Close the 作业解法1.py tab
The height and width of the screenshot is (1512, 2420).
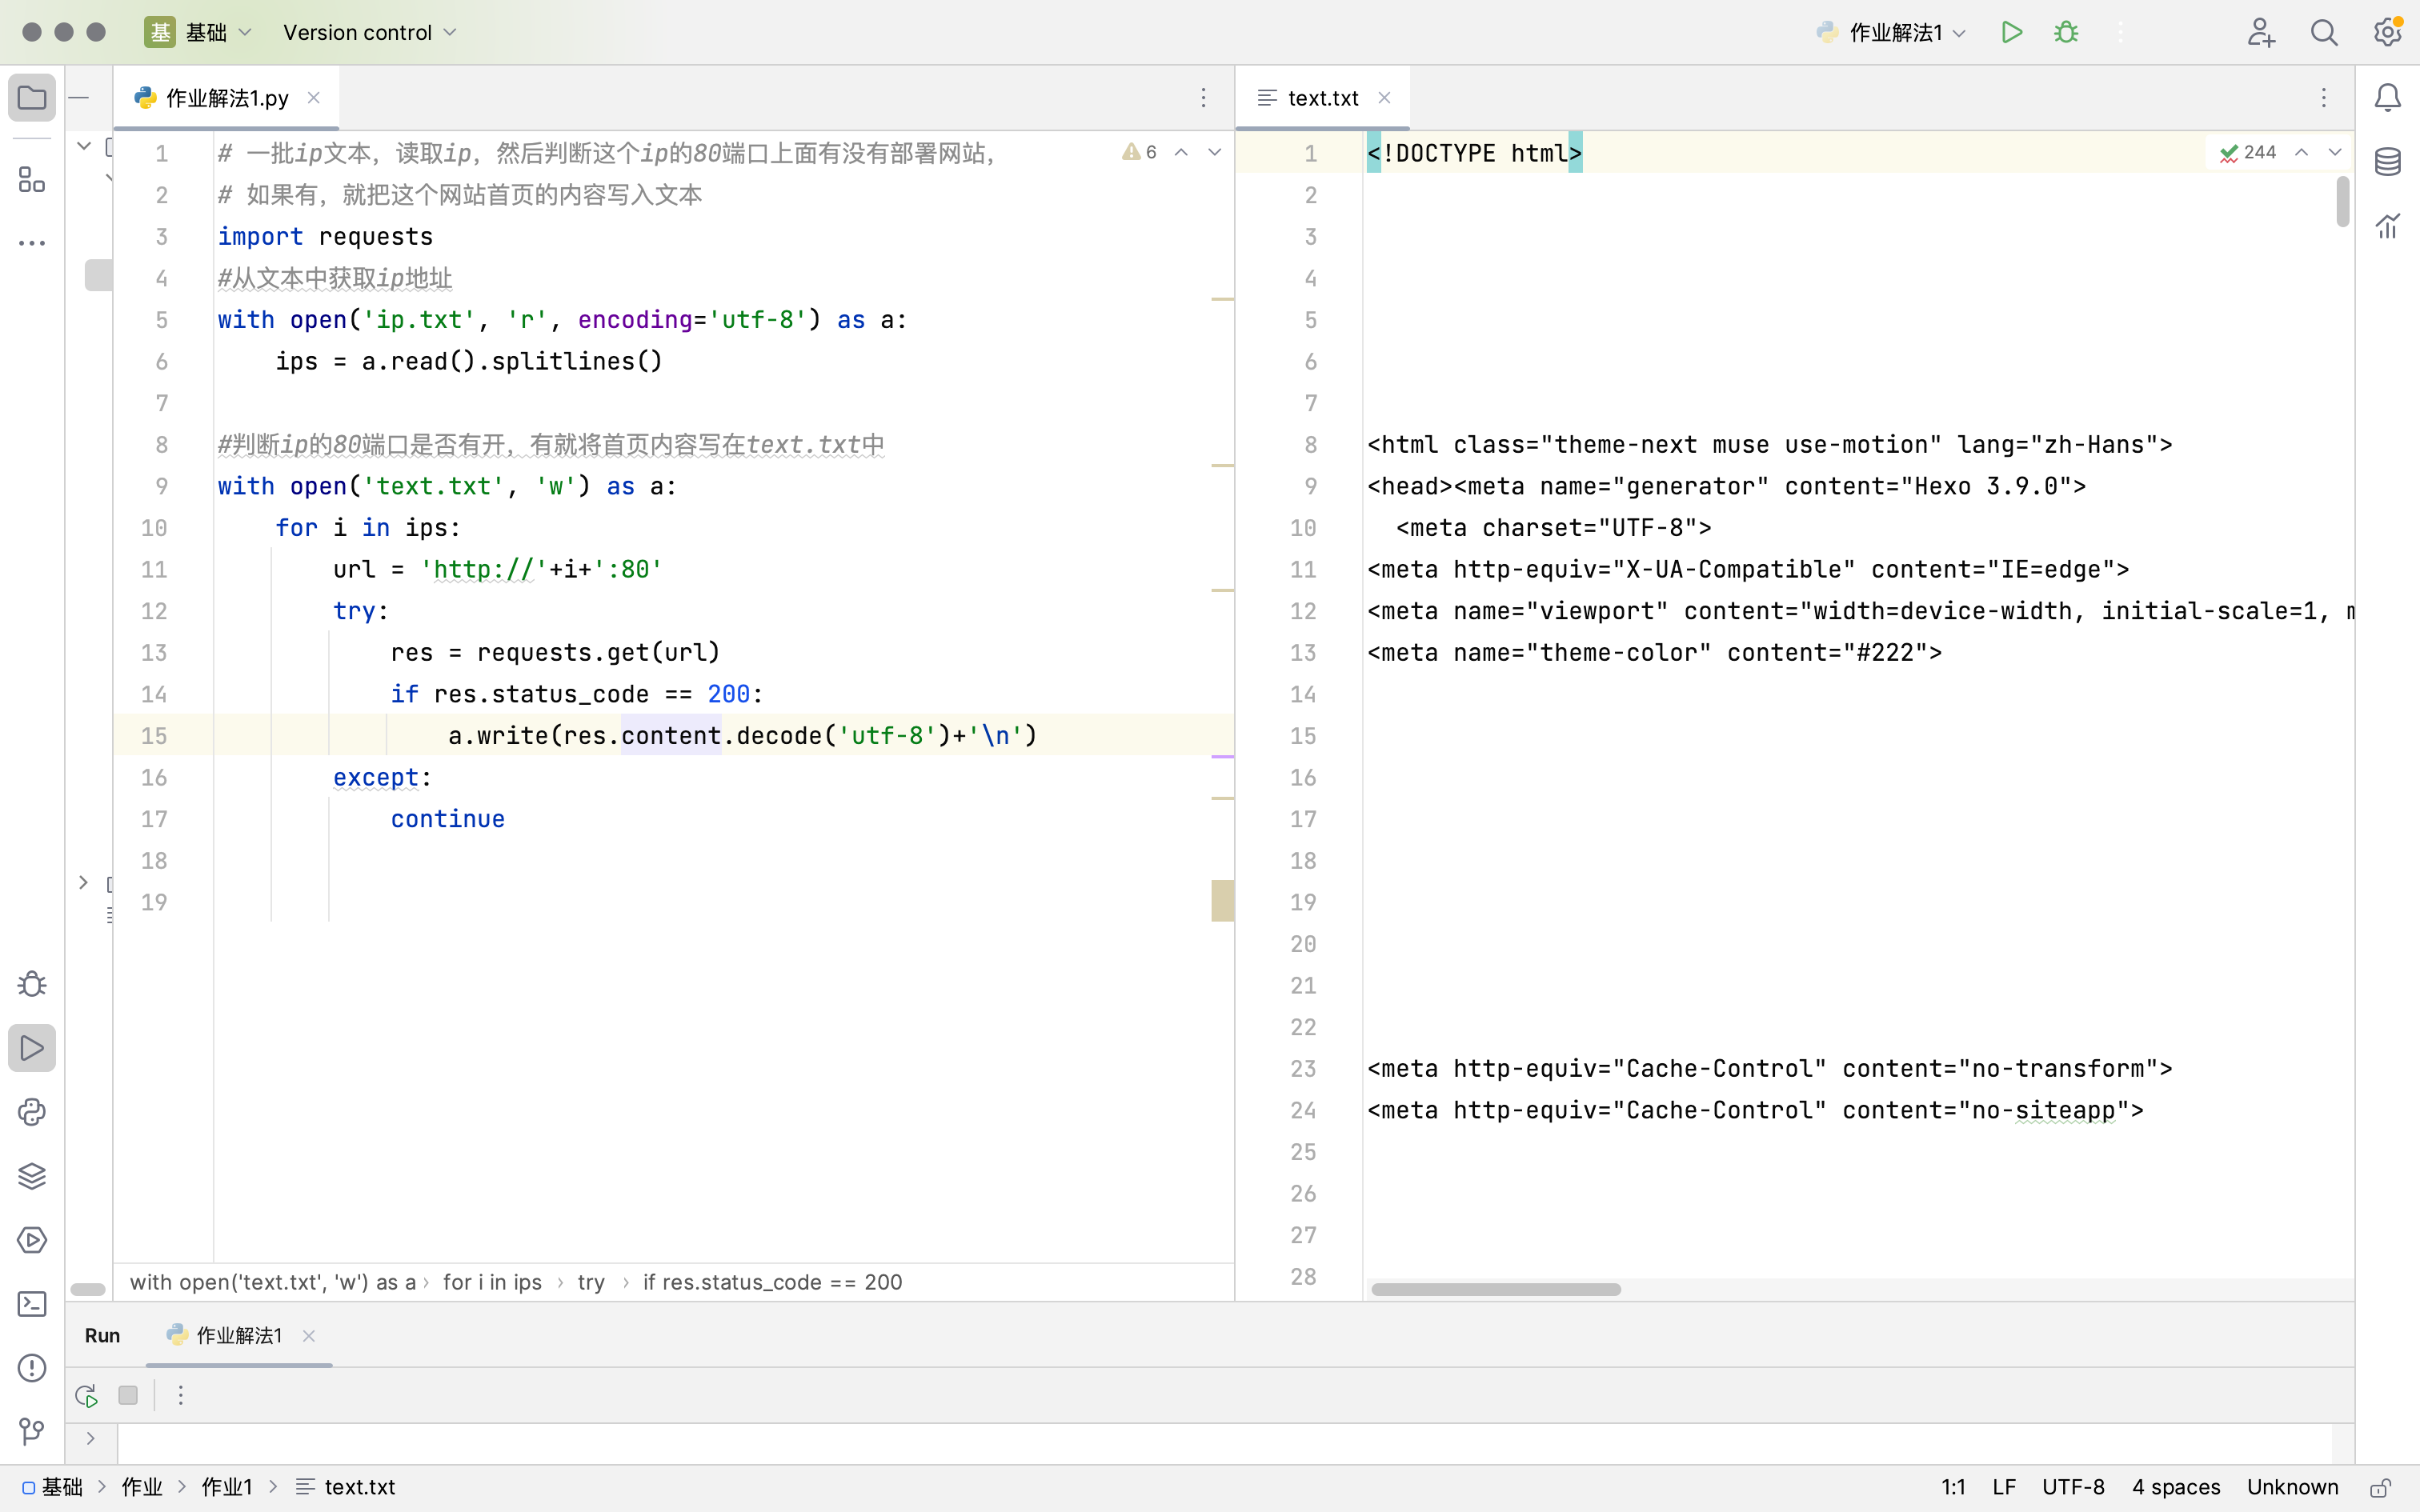[314, 97]
